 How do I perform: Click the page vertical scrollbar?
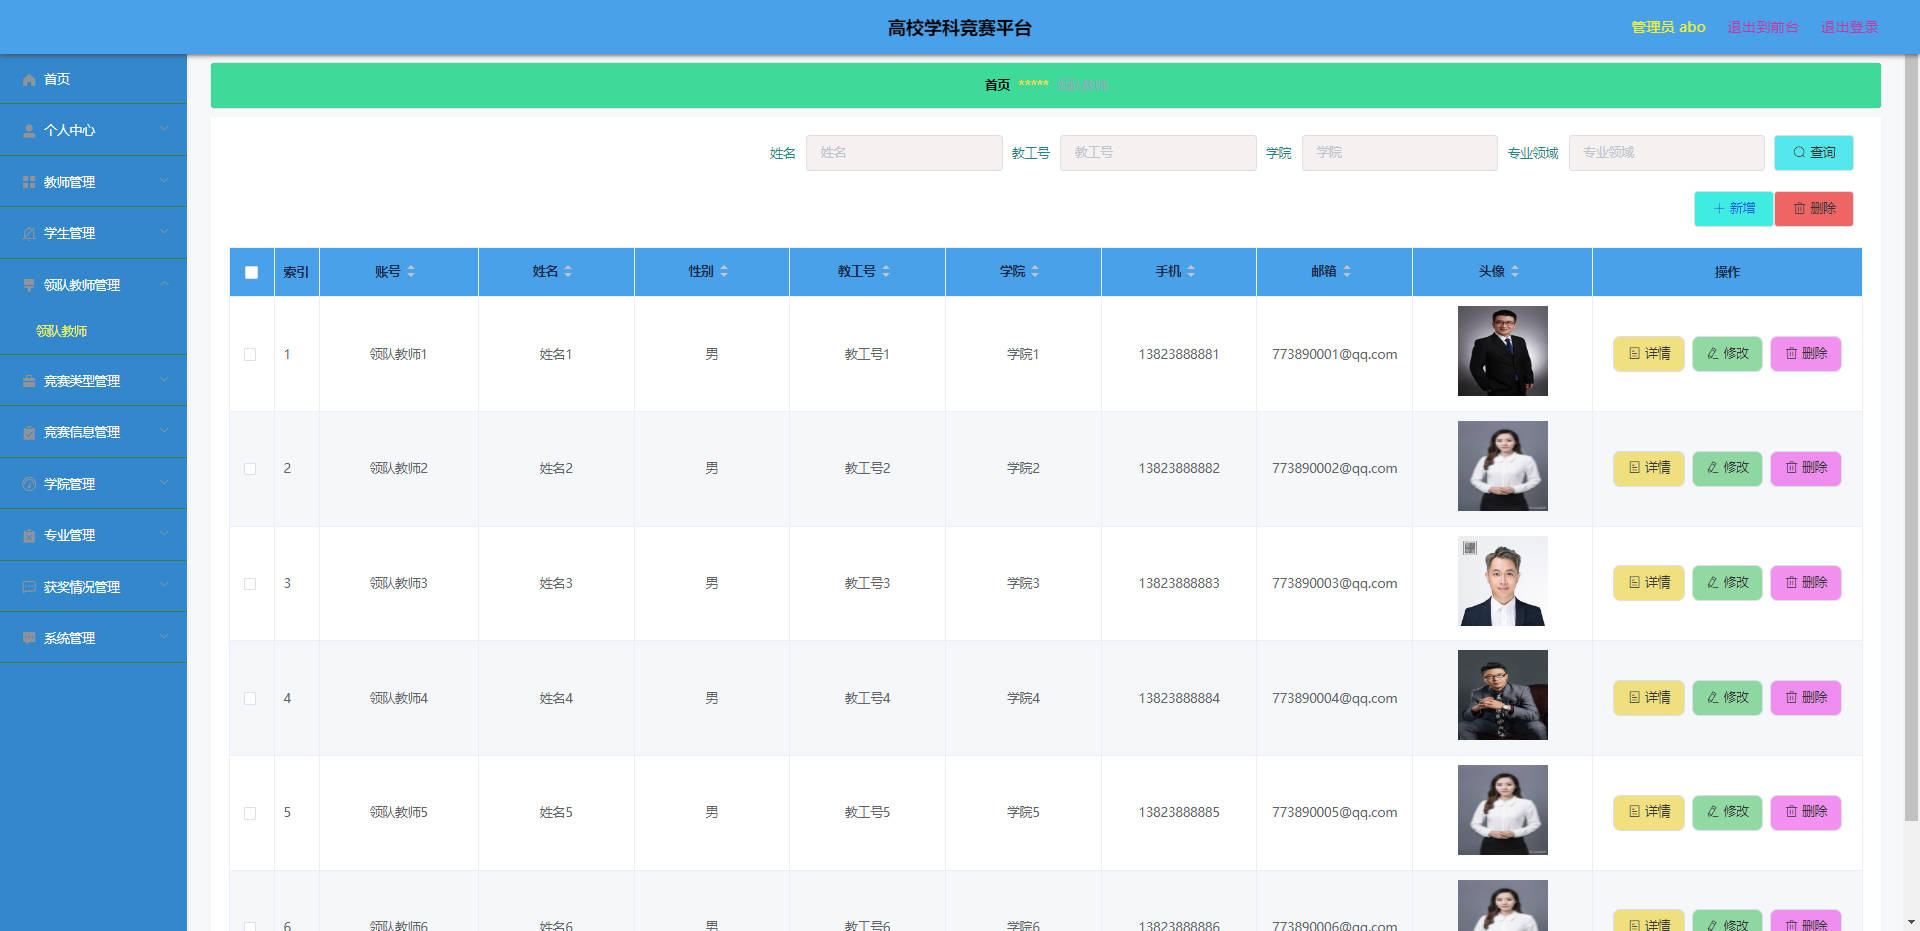pyautogui.click(x=1911, y=440)
